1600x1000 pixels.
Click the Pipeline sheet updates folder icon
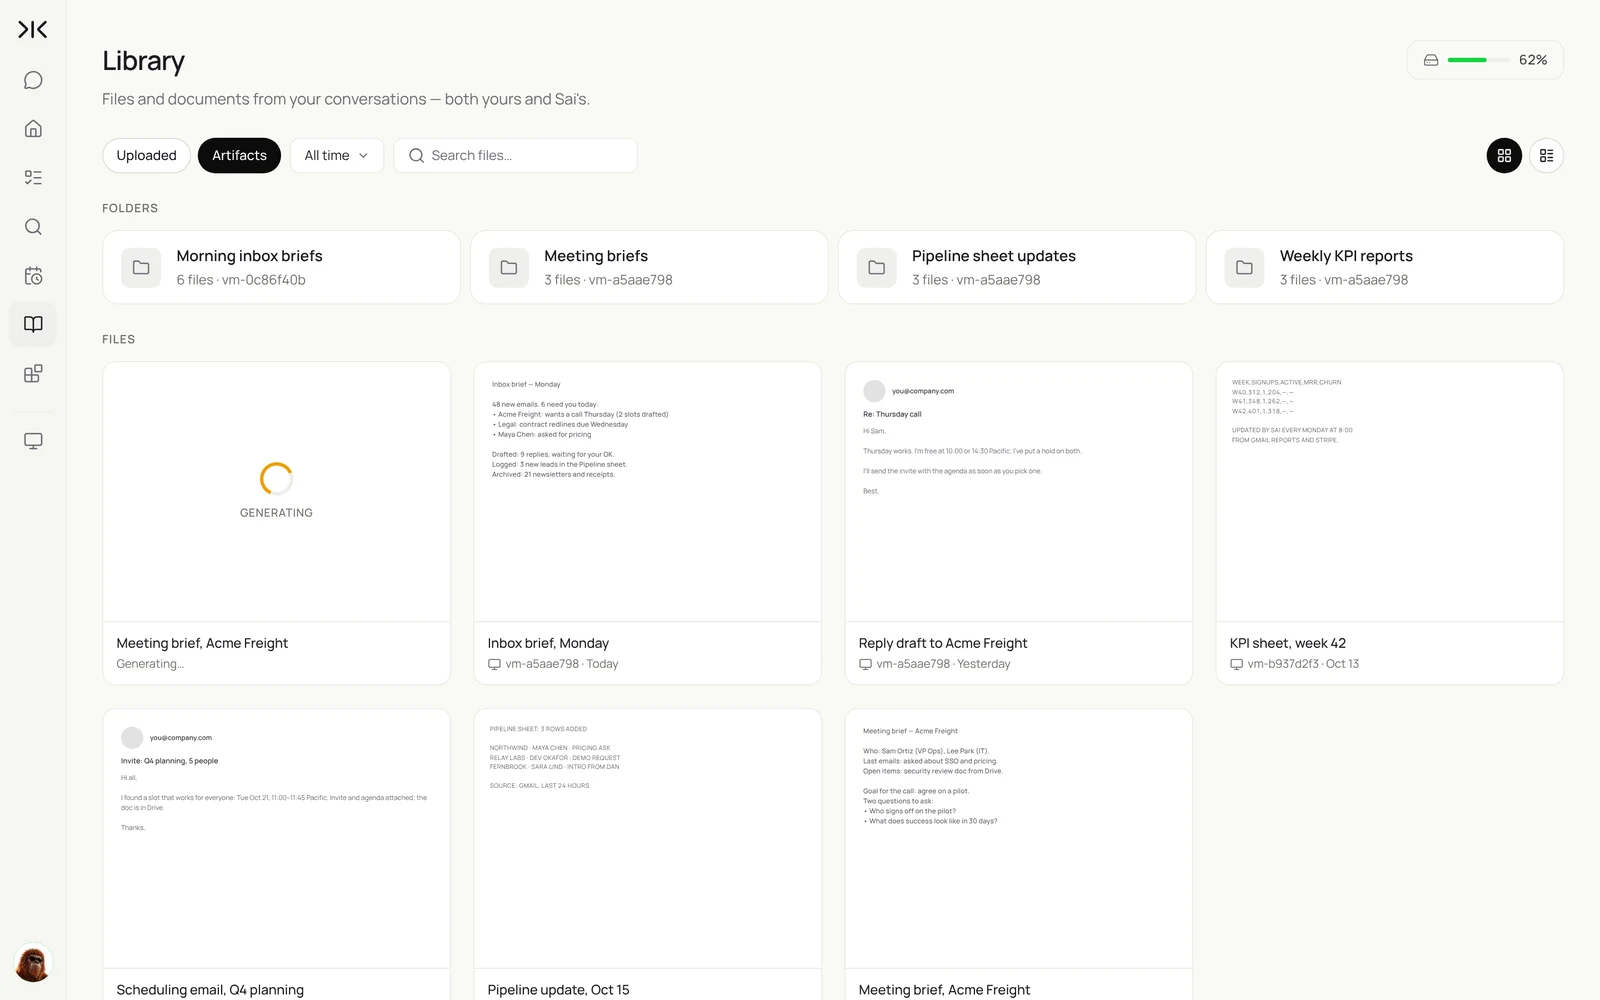click(877, 268)
